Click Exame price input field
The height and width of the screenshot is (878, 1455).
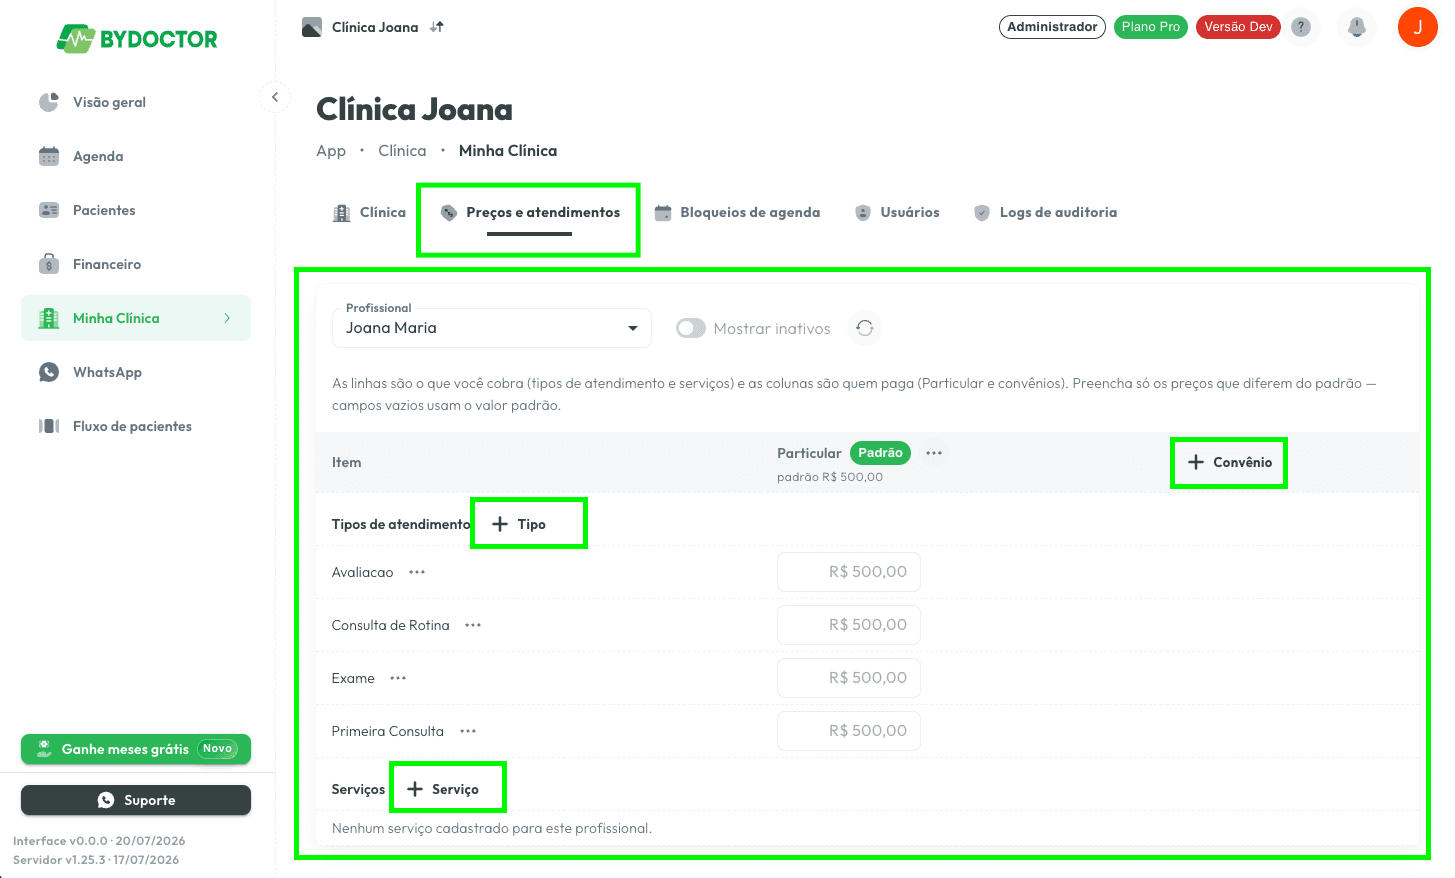[849, 678]
